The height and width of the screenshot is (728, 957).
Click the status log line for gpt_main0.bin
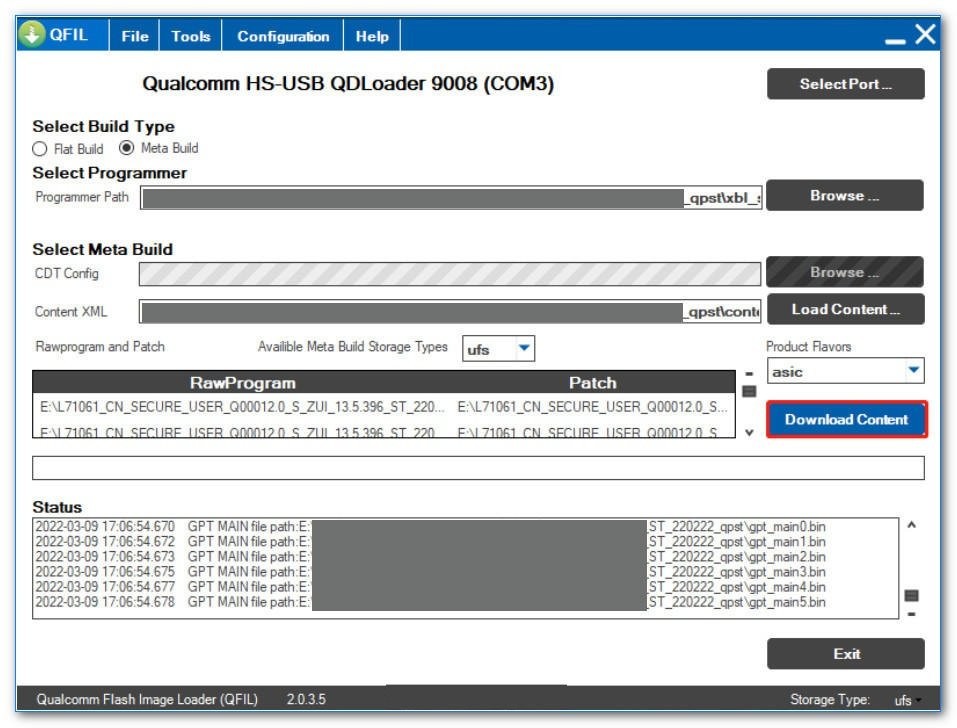click(x=430, y=526)
